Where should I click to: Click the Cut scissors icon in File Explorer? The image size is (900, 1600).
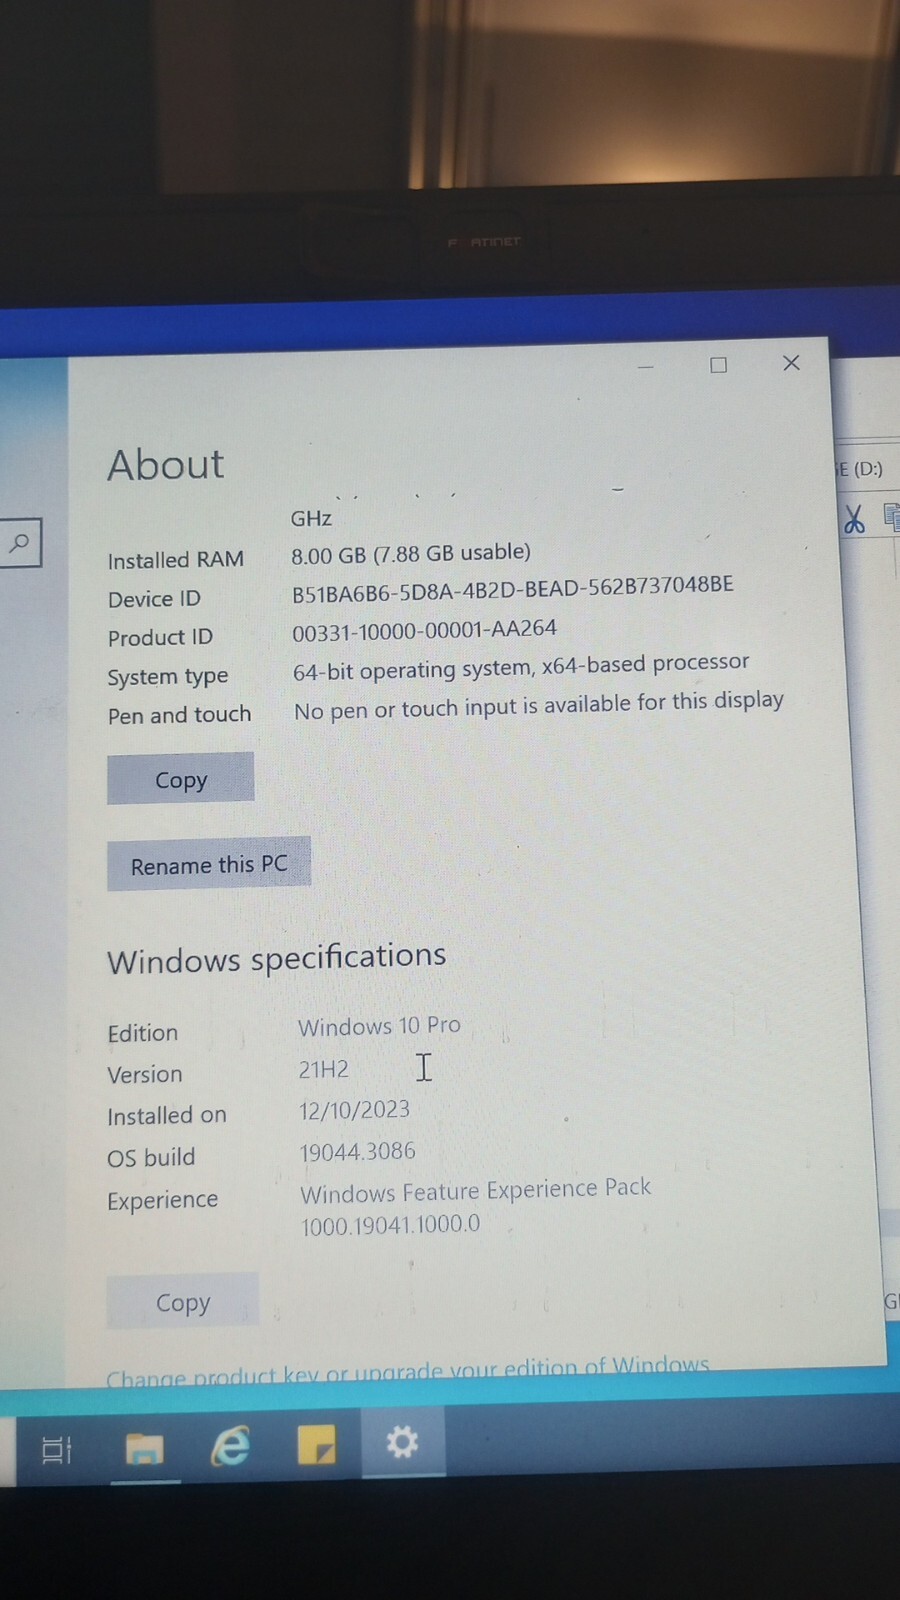point(853,519)
